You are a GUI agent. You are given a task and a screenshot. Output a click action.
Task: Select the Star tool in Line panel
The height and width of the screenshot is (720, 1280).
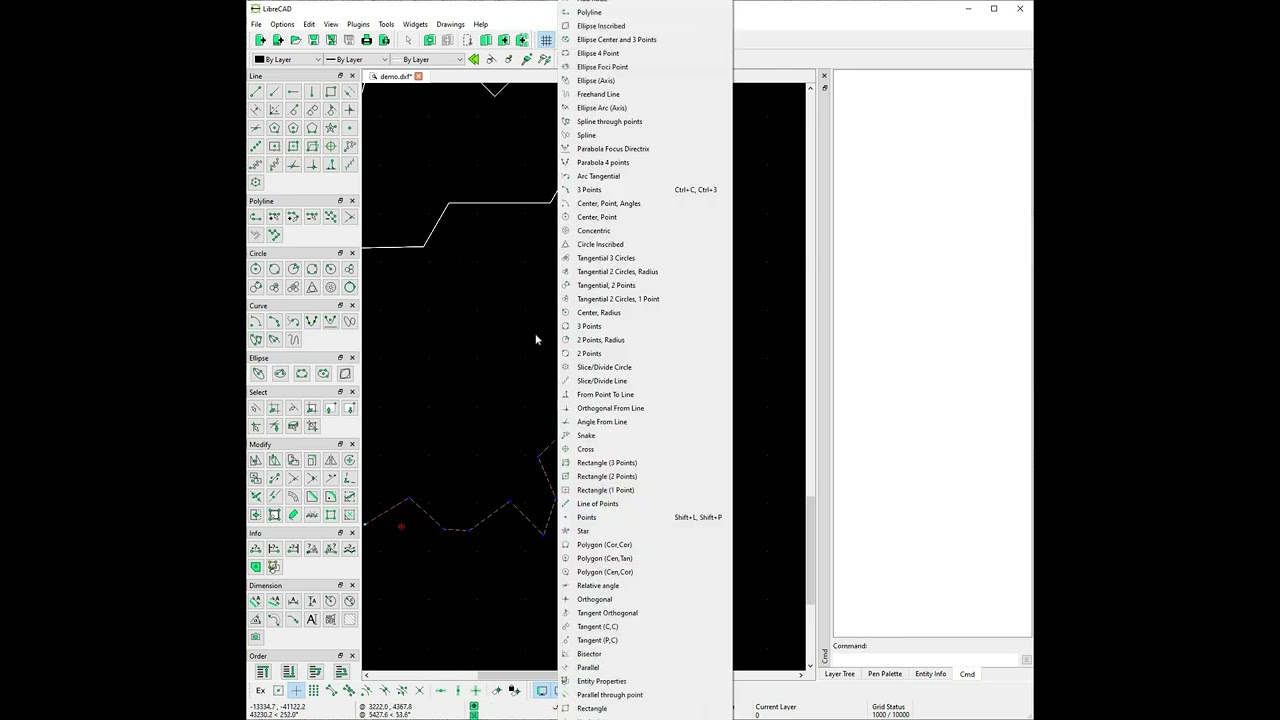[x=331, y=128]
